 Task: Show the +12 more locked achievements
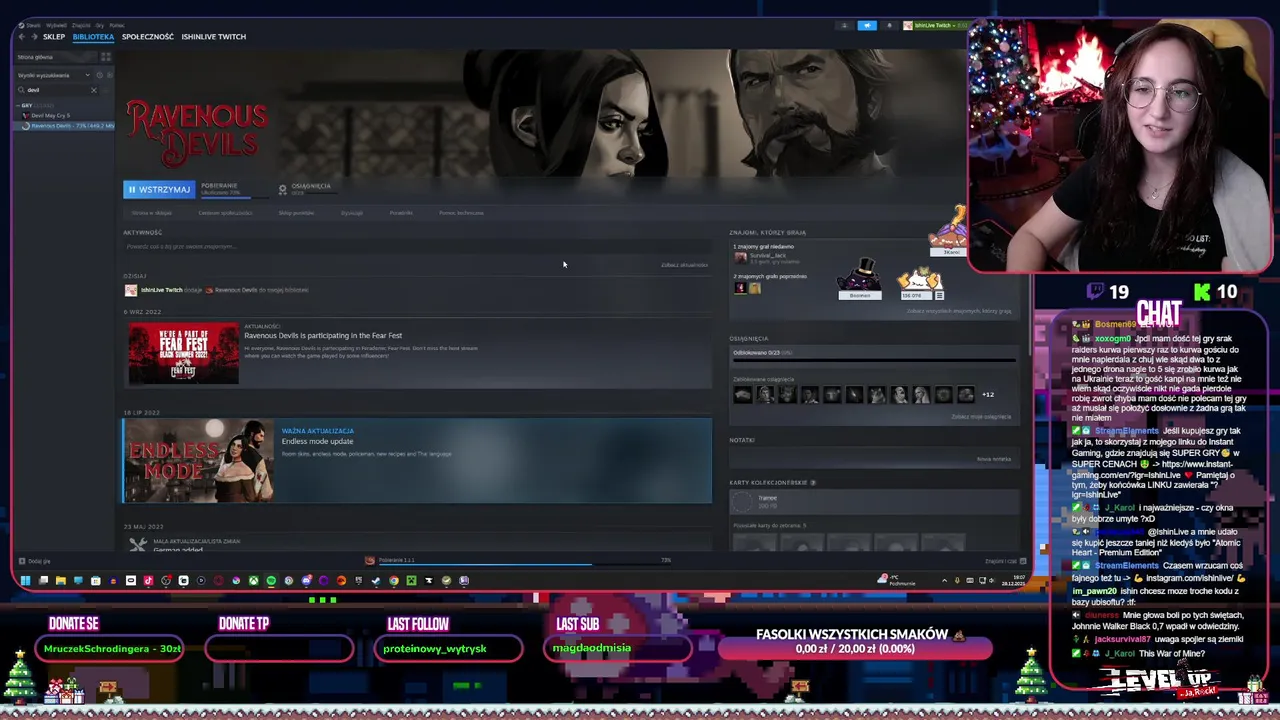988,395
